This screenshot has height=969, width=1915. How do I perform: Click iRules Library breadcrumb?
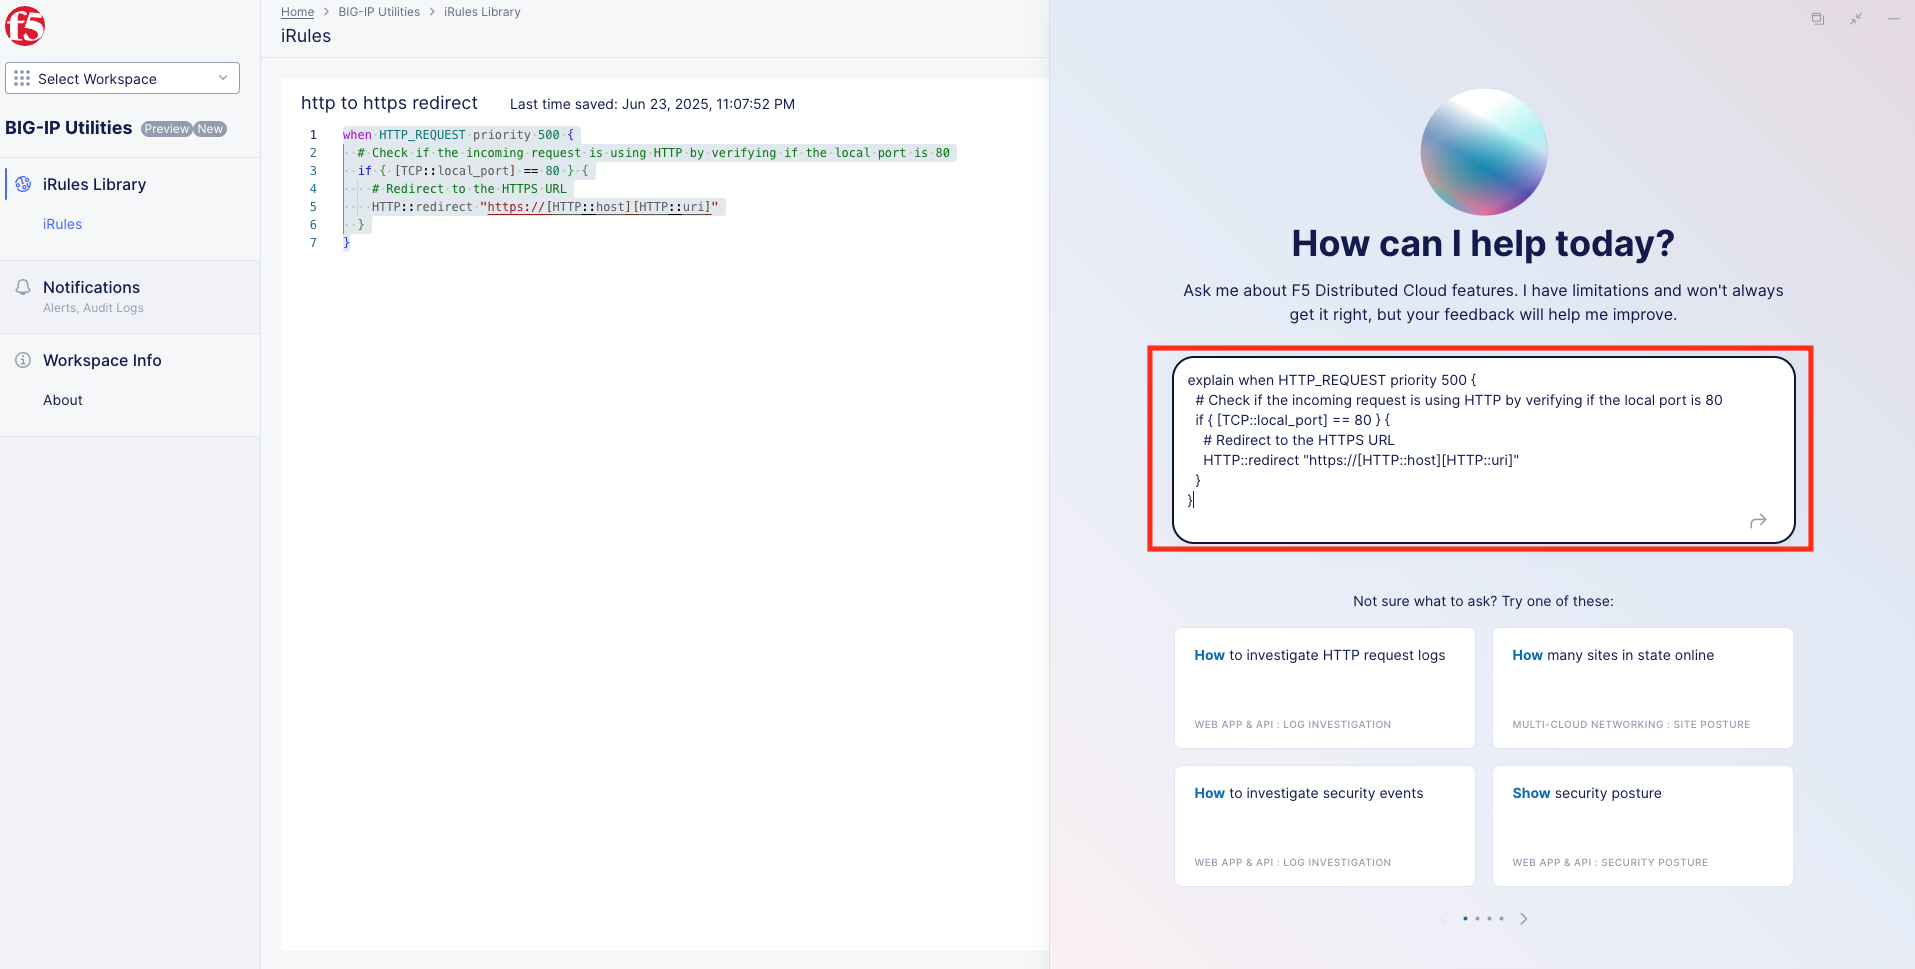coord(482,12)
